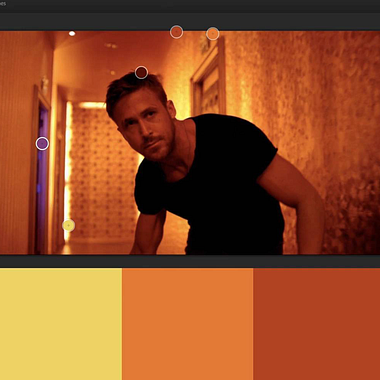This screenshot has height=380, width=380.
Task: Select the yellow color picker marker near the floor
Action: 68,226
